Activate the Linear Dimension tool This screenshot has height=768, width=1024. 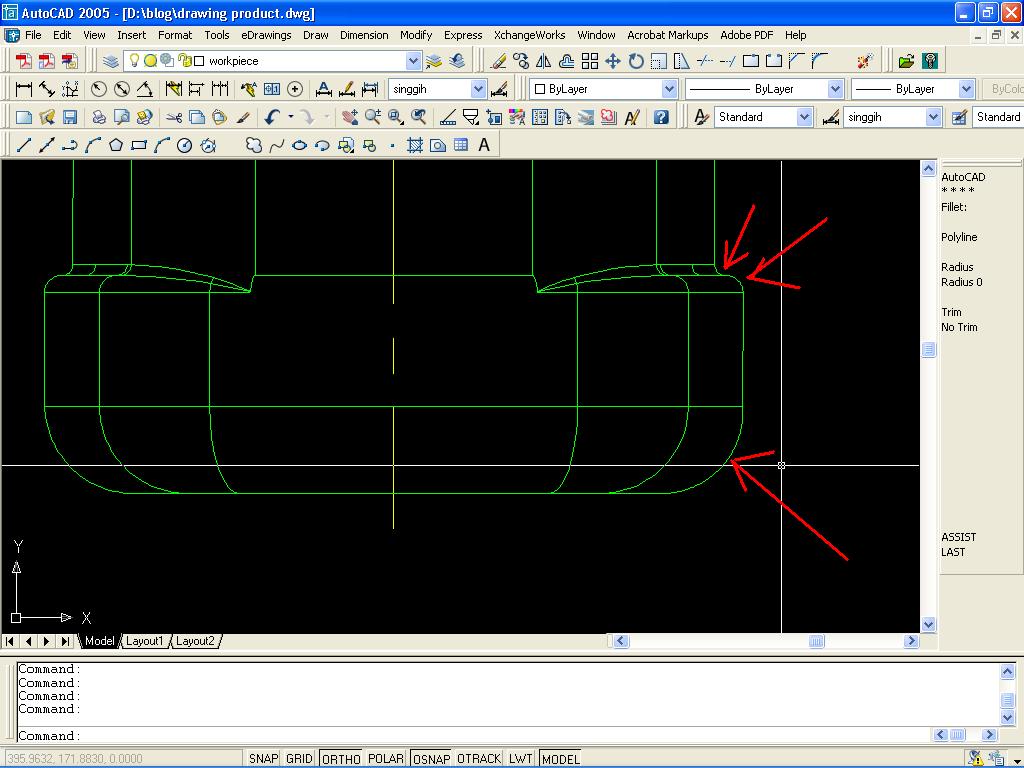[x=22, y=88]
